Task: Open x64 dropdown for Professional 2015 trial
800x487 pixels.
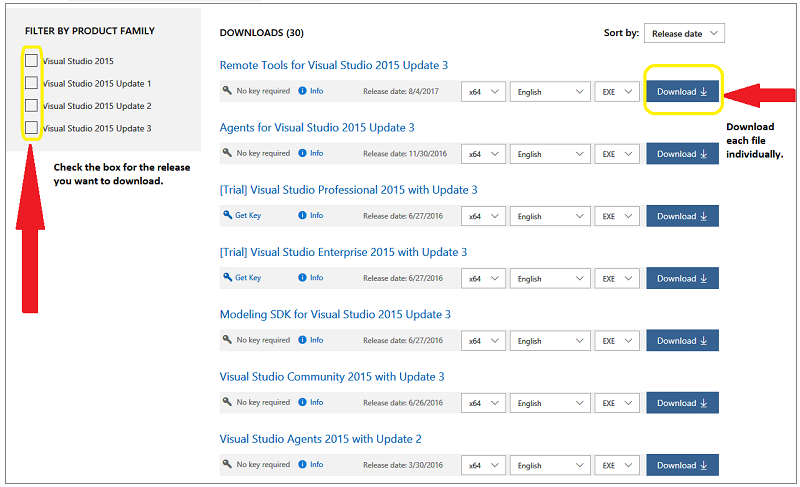Action: [483, 216]
